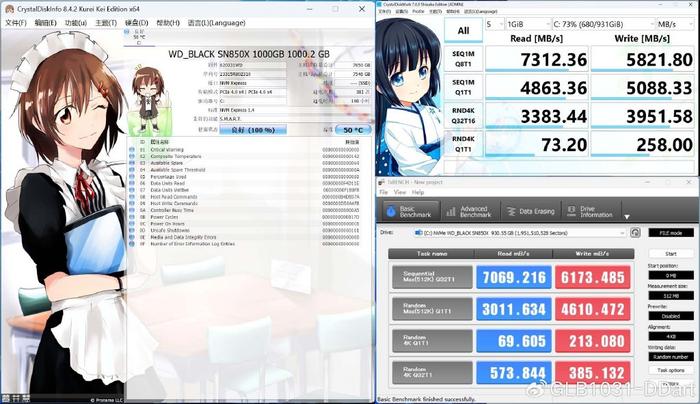
Task: Switch to the Advanced Benchmark tab
Action: [469, 211]
